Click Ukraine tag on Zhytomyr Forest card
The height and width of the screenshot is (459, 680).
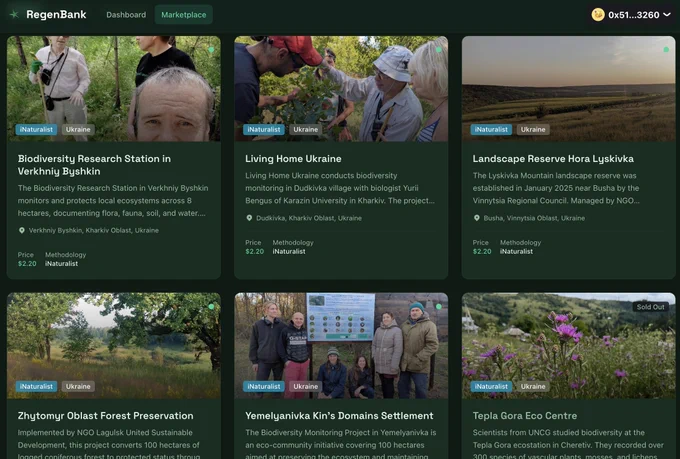click(78, 386)
